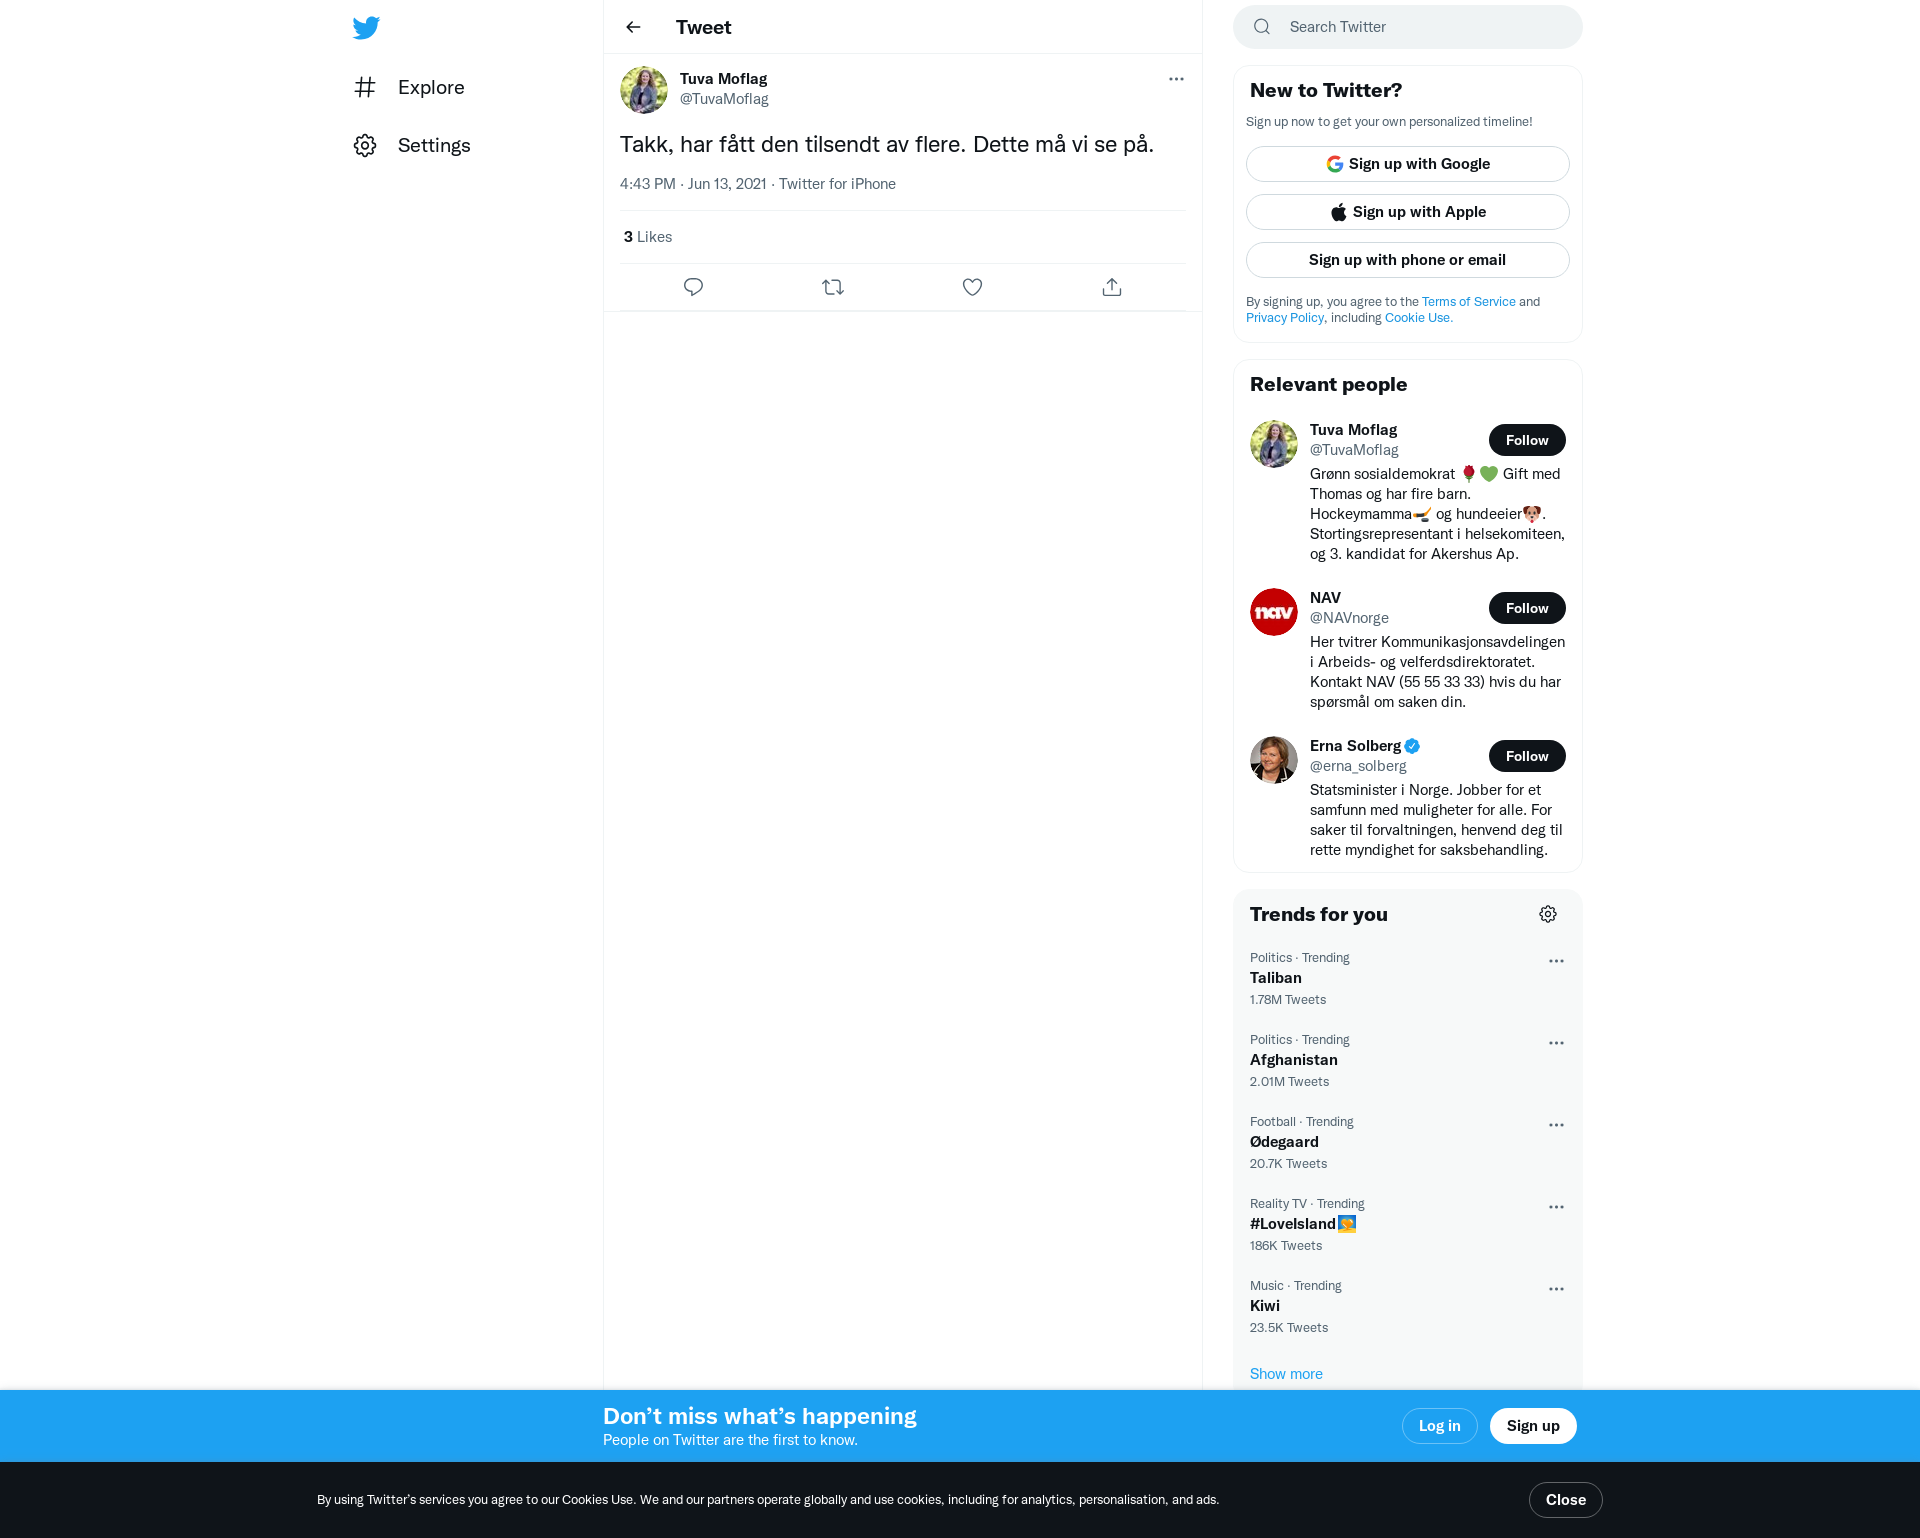Open the Twitter for iPhone source link
The image size is (1920, 1538).
(x=837, y=184)
